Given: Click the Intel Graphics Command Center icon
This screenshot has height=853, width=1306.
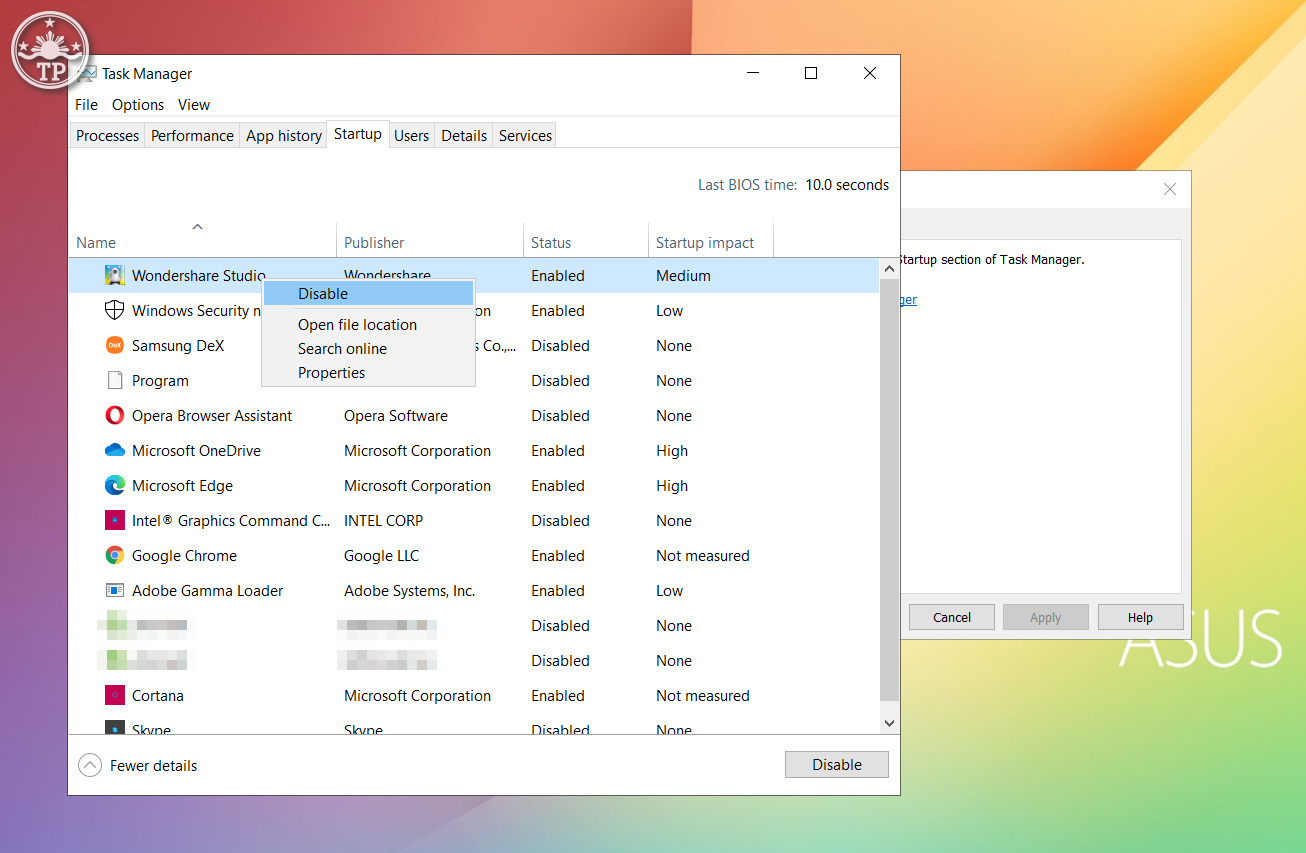Looking at the screenshot, I should (x=115, y=521).
